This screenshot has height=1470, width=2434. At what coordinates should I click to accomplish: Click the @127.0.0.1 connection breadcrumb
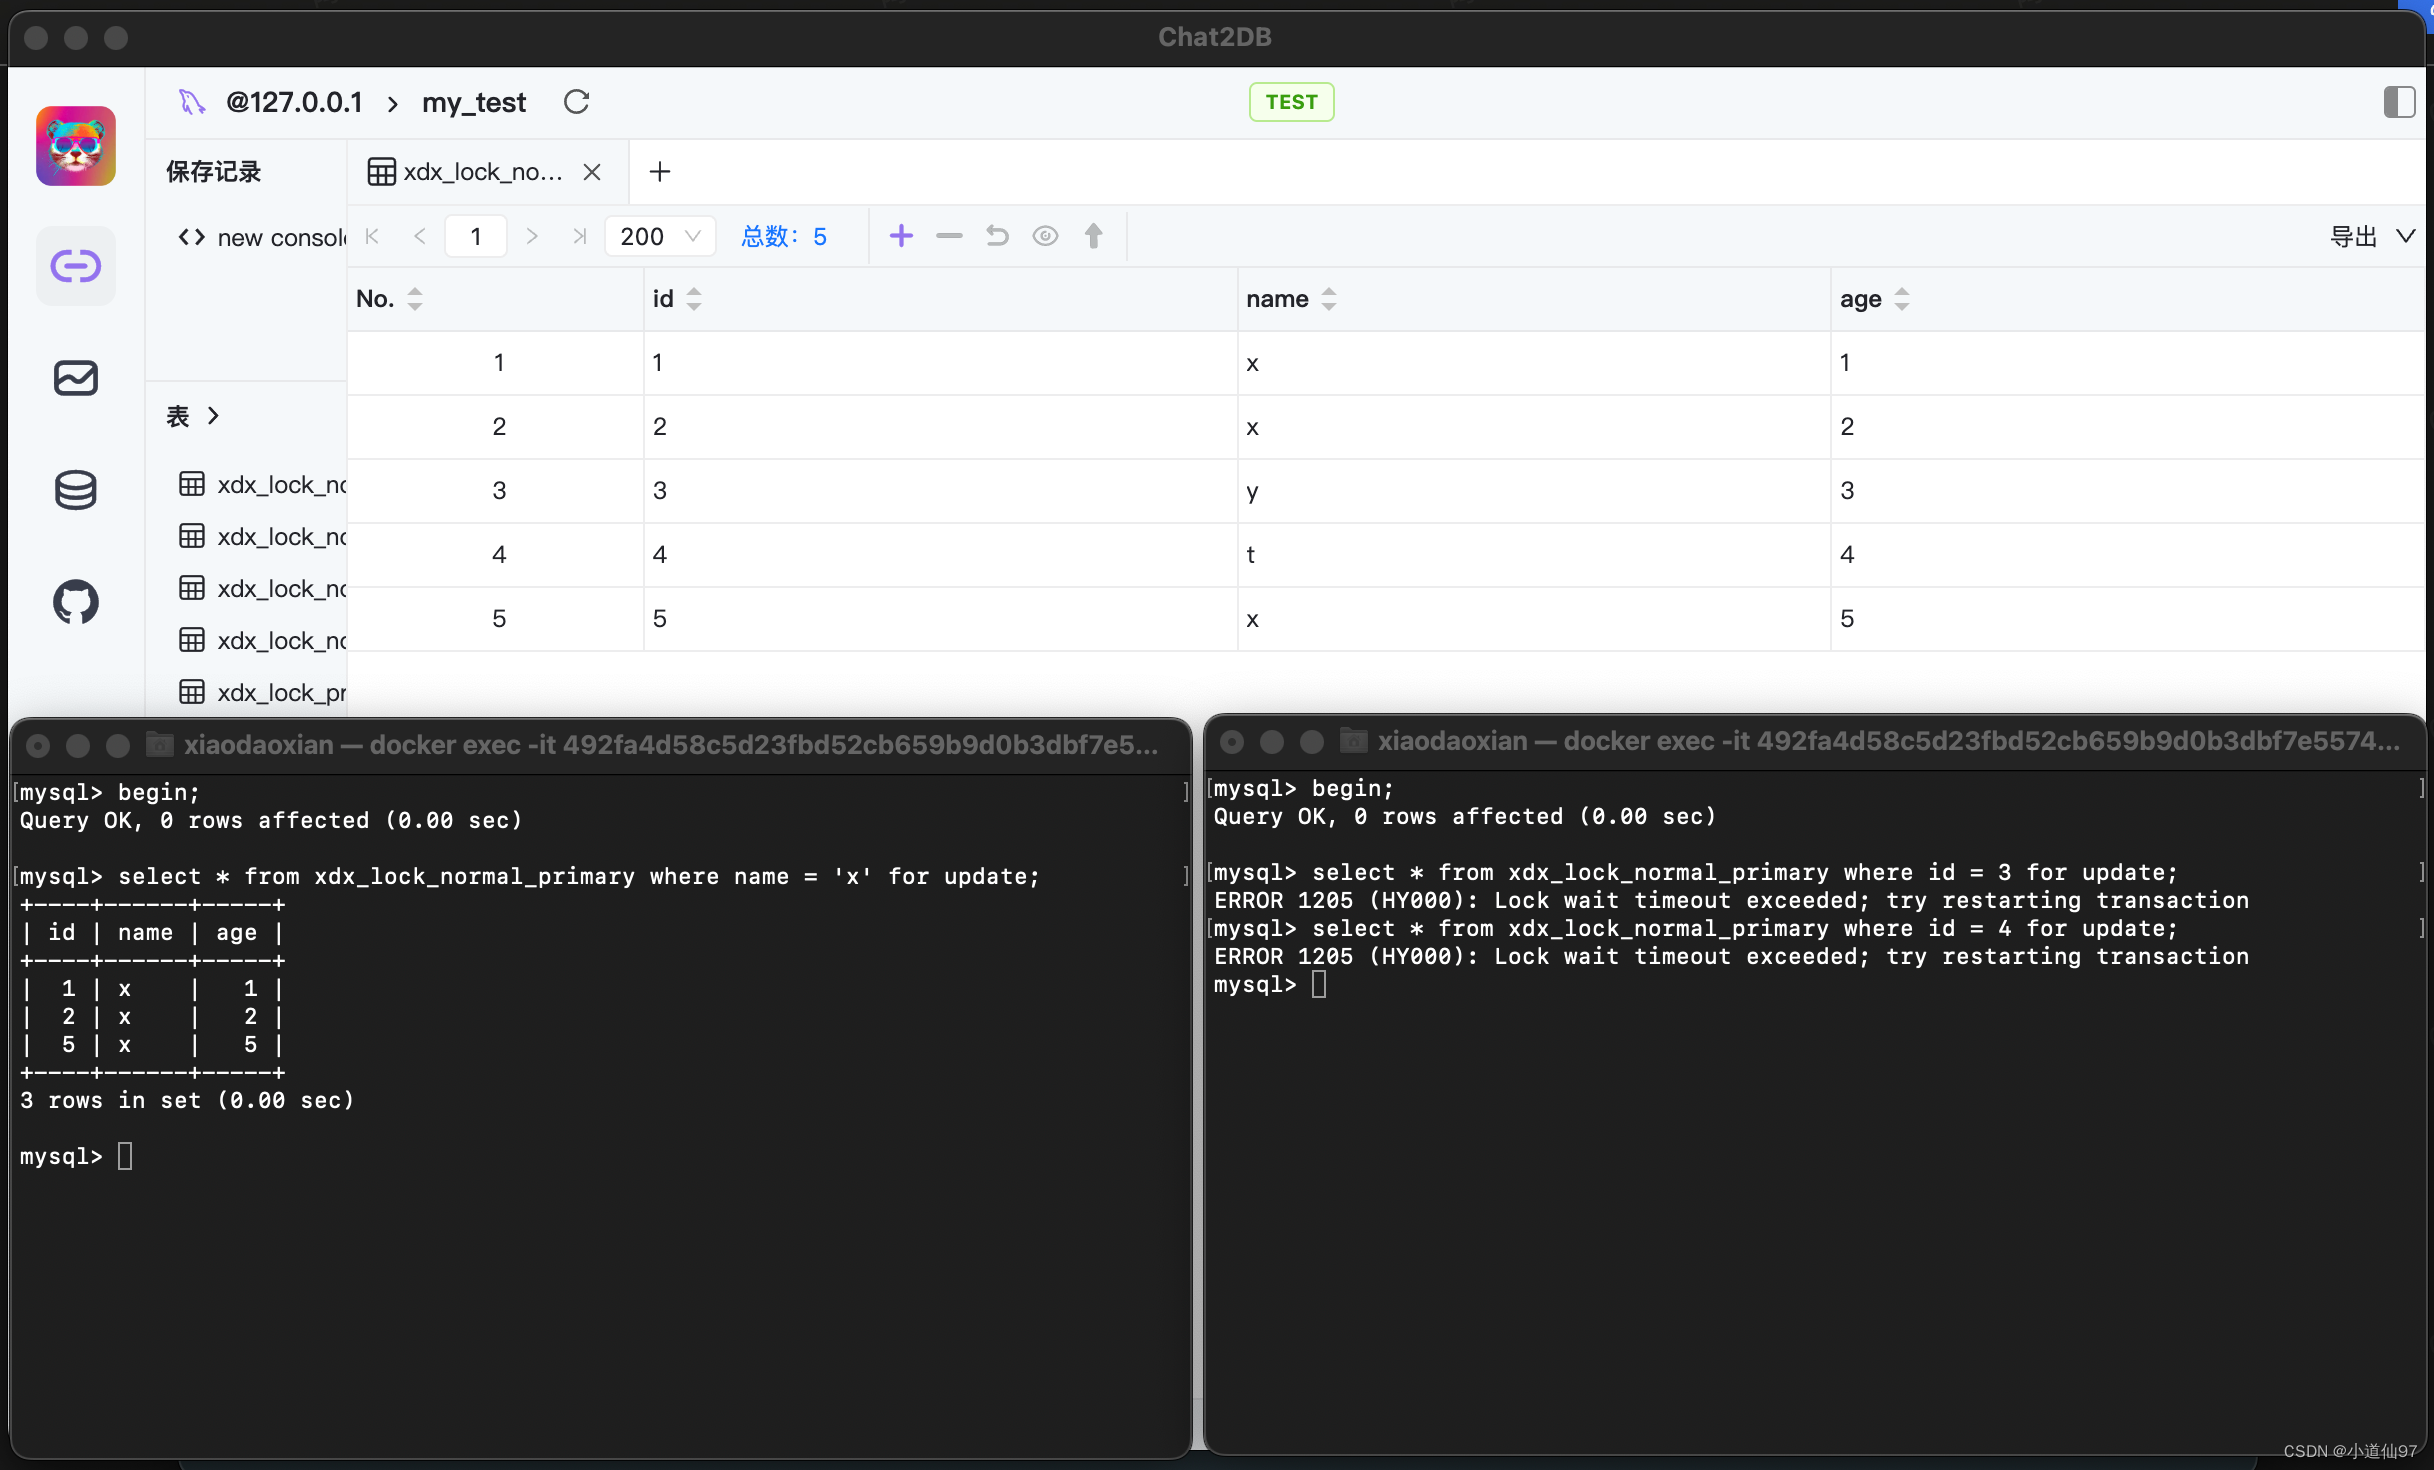point(294,102)
